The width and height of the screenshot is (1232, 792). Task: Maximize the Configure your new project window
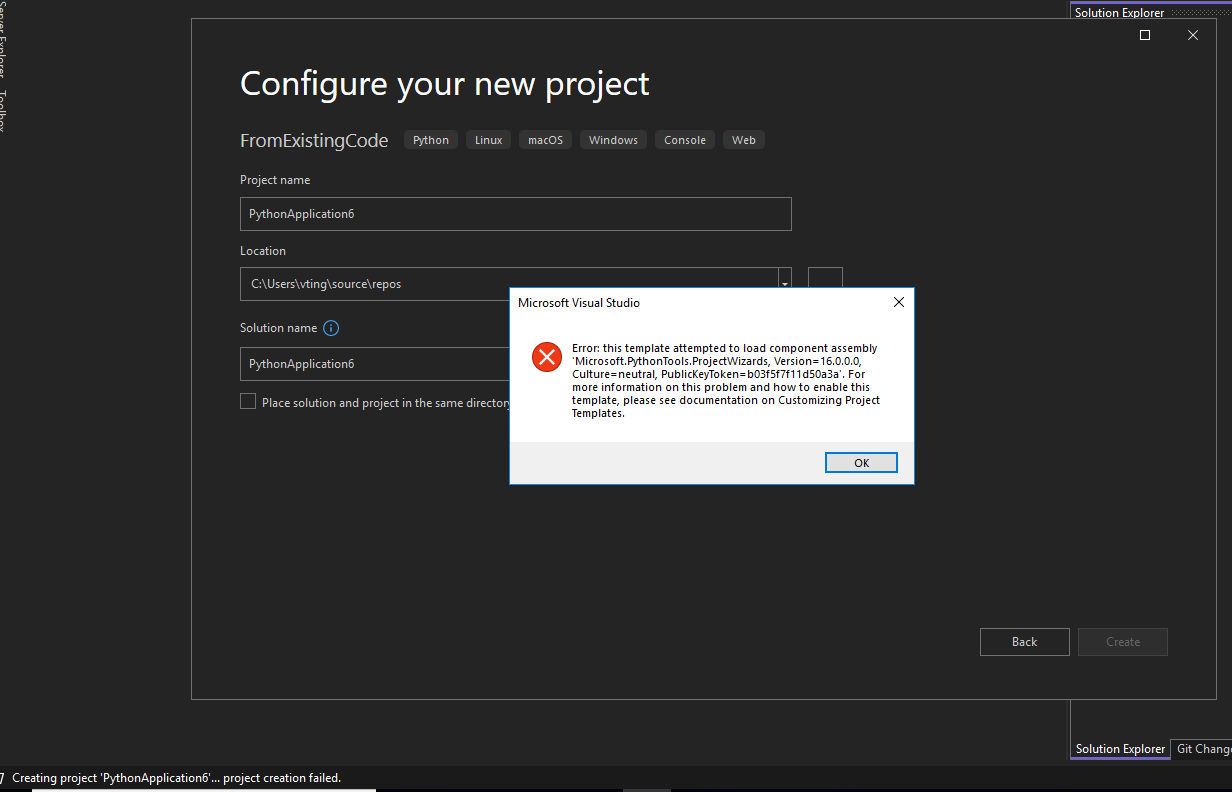click(x=1145, y=35)
